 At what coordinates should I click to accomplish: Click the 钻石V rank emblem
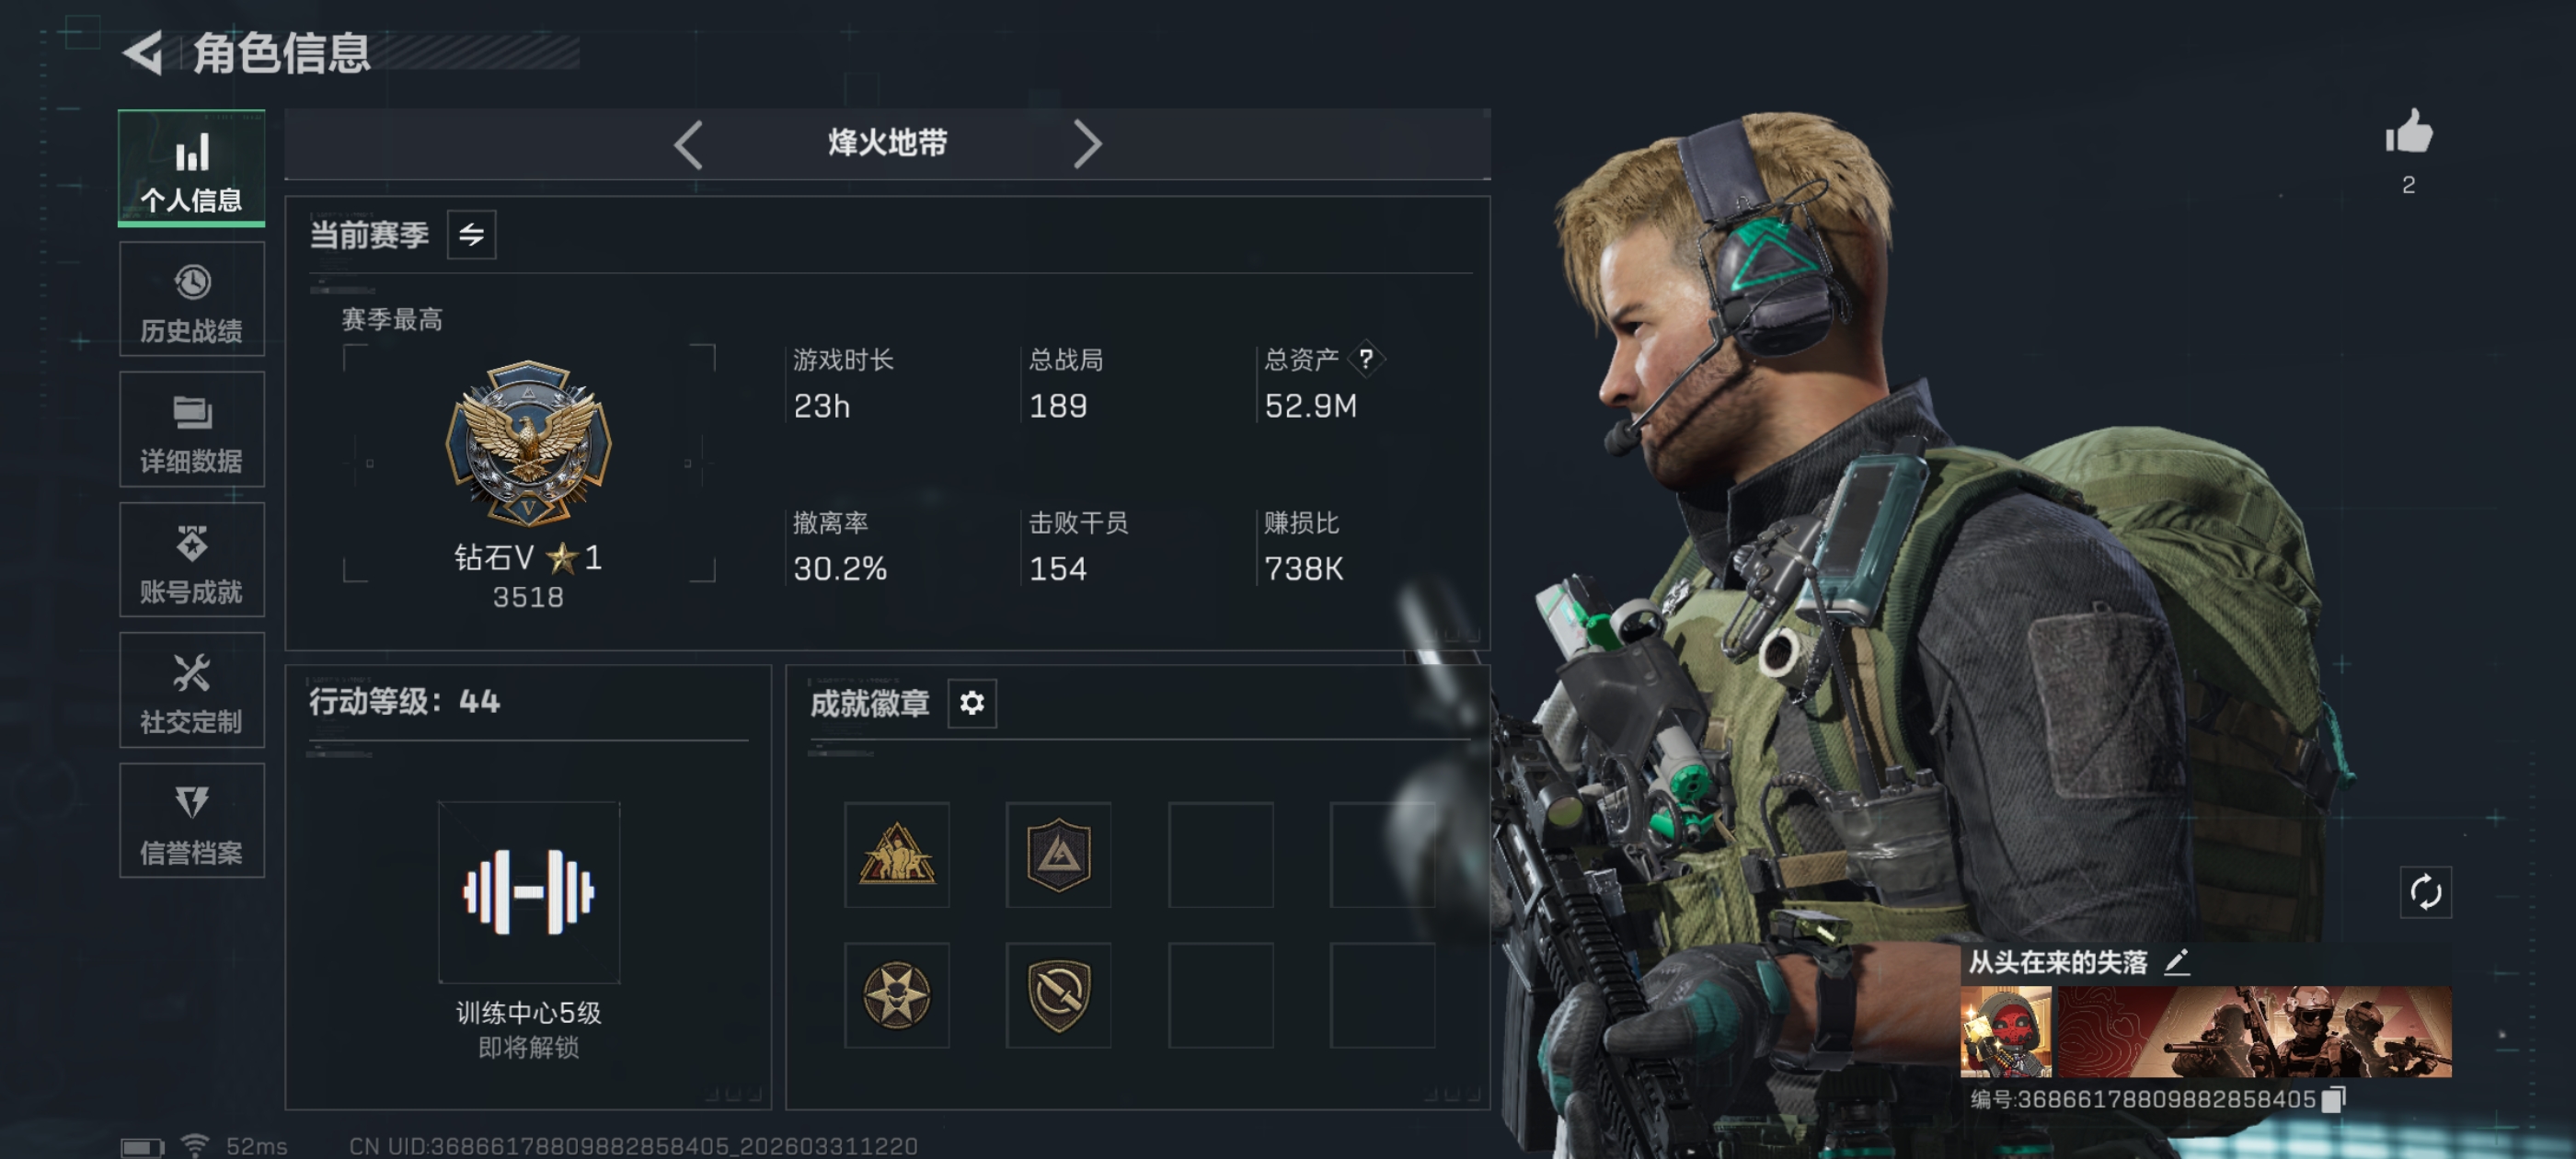(x=528, y=443)
